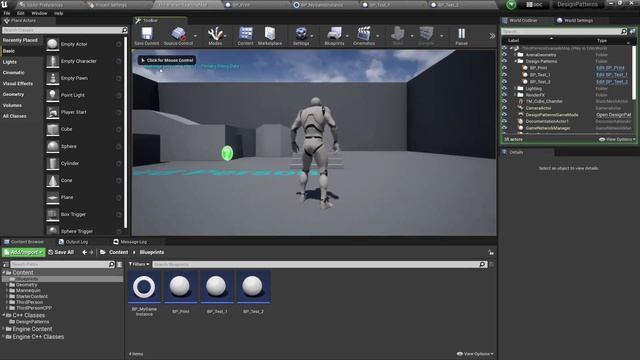This screenshot has height=360, width=640.
Task: Toggle visibility eye for TM_Cube_Chamfer
Action: [504, 101]
